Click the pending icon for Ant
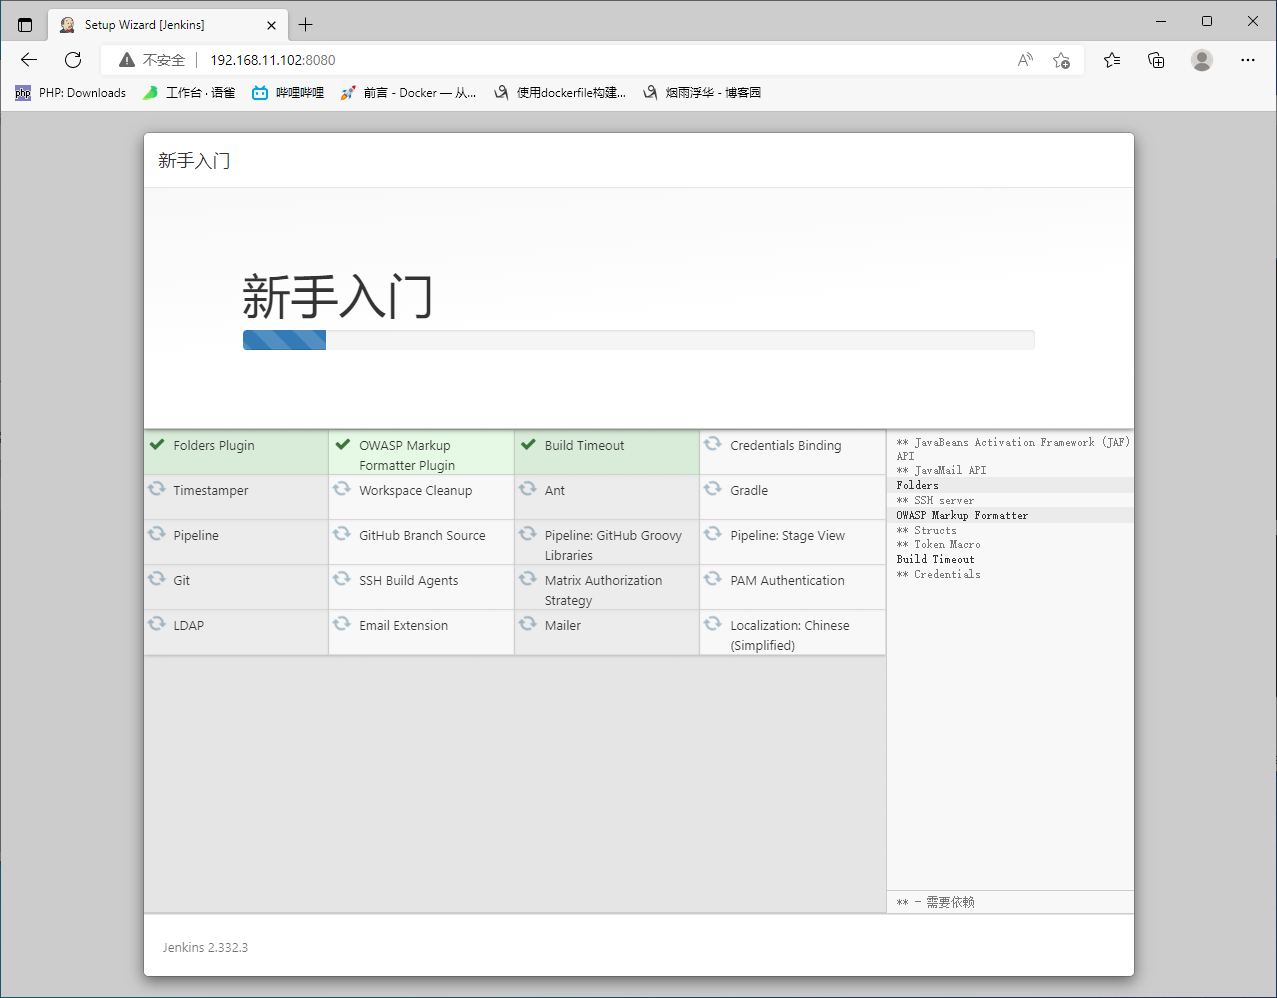This screenshot has height=998, width=1277. click(x=528, y=489)
